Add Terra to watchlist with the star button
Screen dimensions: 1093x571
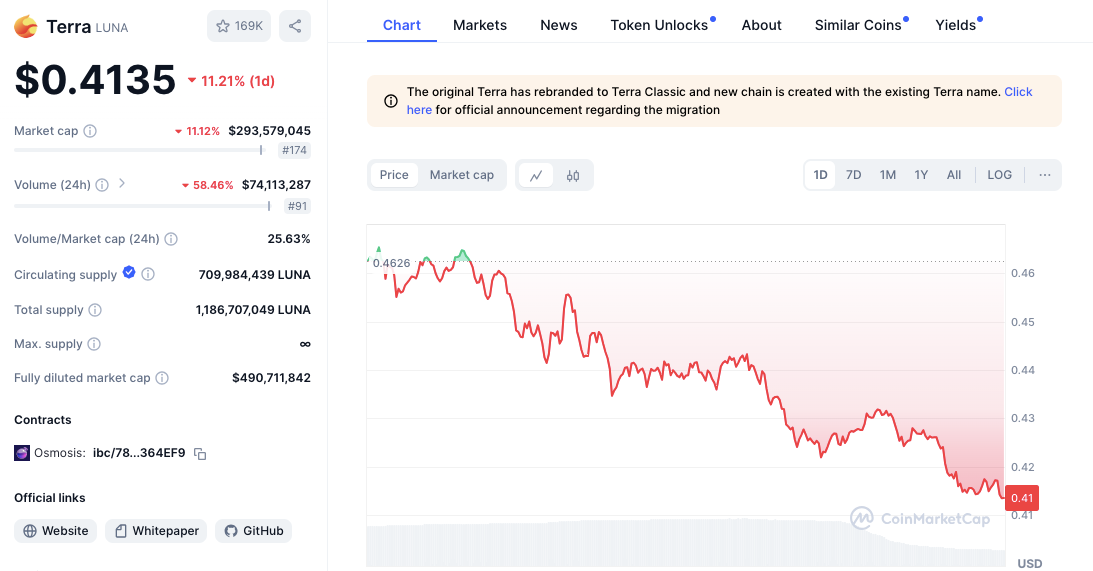(x=239, y=26)
